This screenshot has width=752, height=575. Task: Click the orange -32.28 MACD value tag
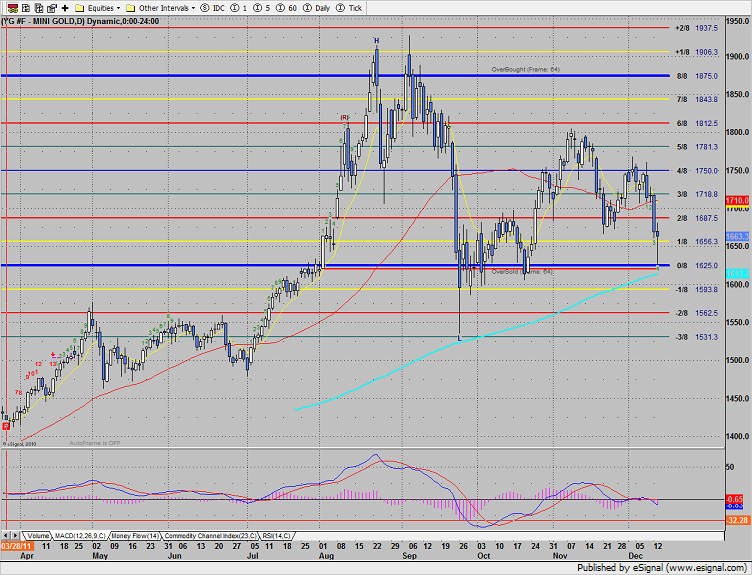737,520
